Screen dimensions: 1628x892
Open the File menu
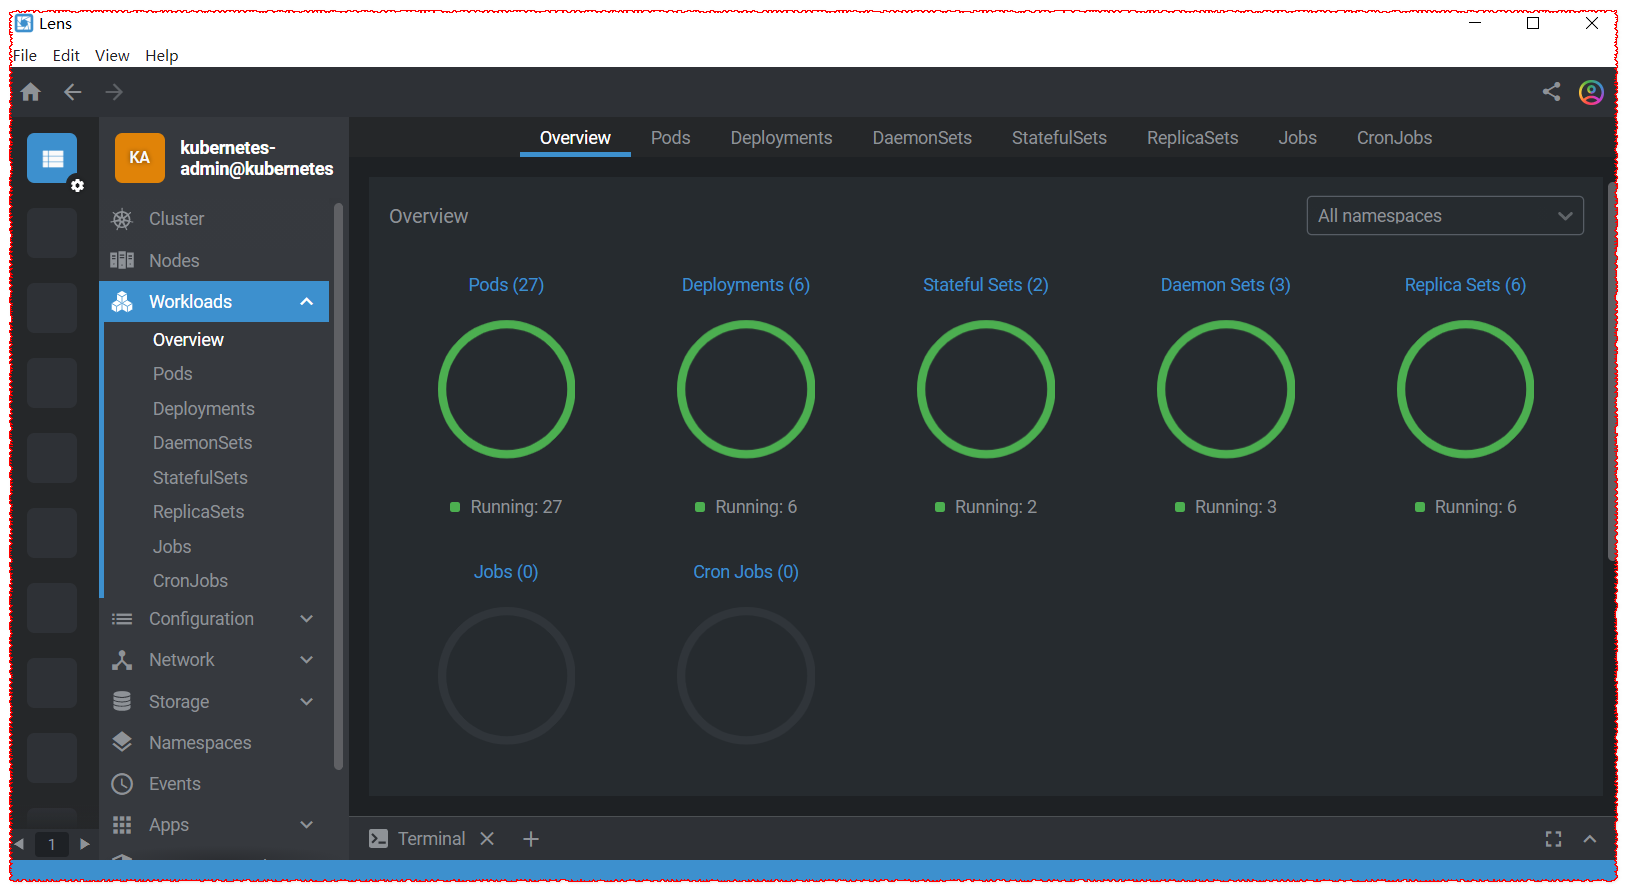click(x=25, y=56)
